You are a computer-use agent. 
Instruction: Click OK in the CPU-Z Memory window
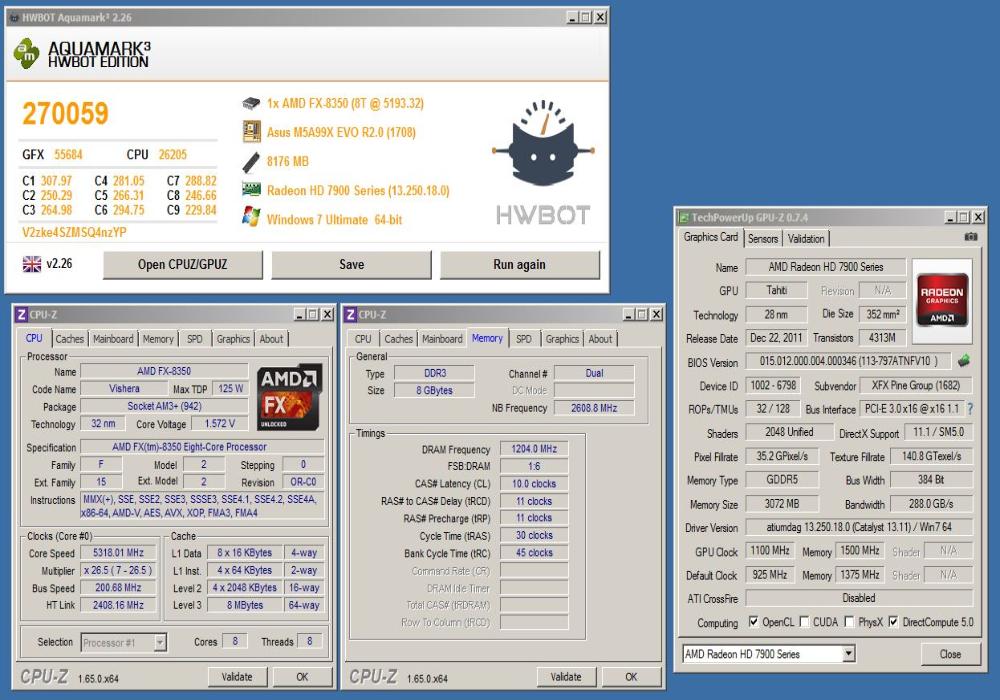point(631,677)
